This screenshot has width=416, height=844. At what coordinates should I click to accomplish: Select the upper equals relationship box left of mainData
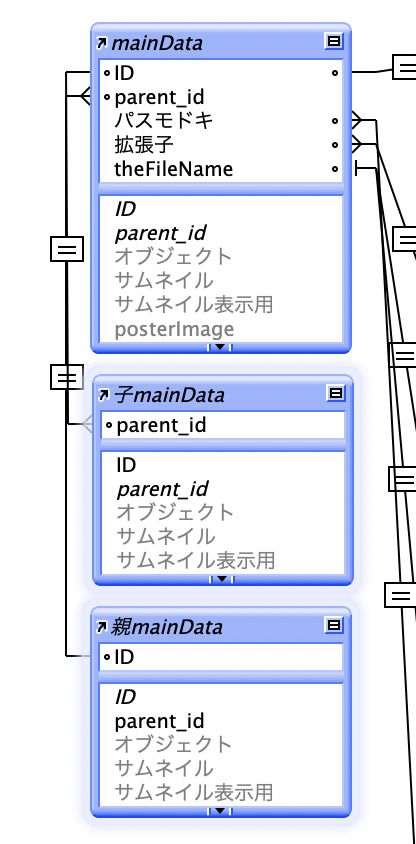(x=67, y=249)
